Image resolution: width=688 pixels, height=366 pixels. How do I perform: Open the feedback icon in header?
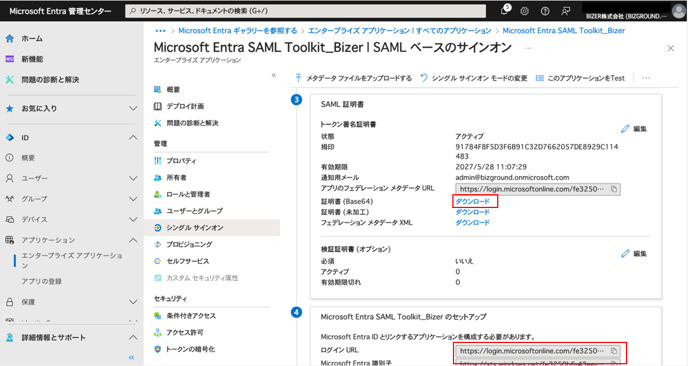566,11
